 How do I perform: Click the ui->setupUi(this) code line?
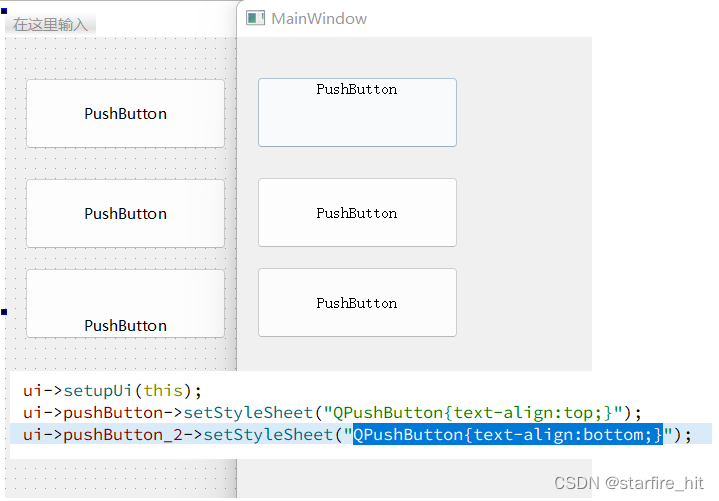112,391
